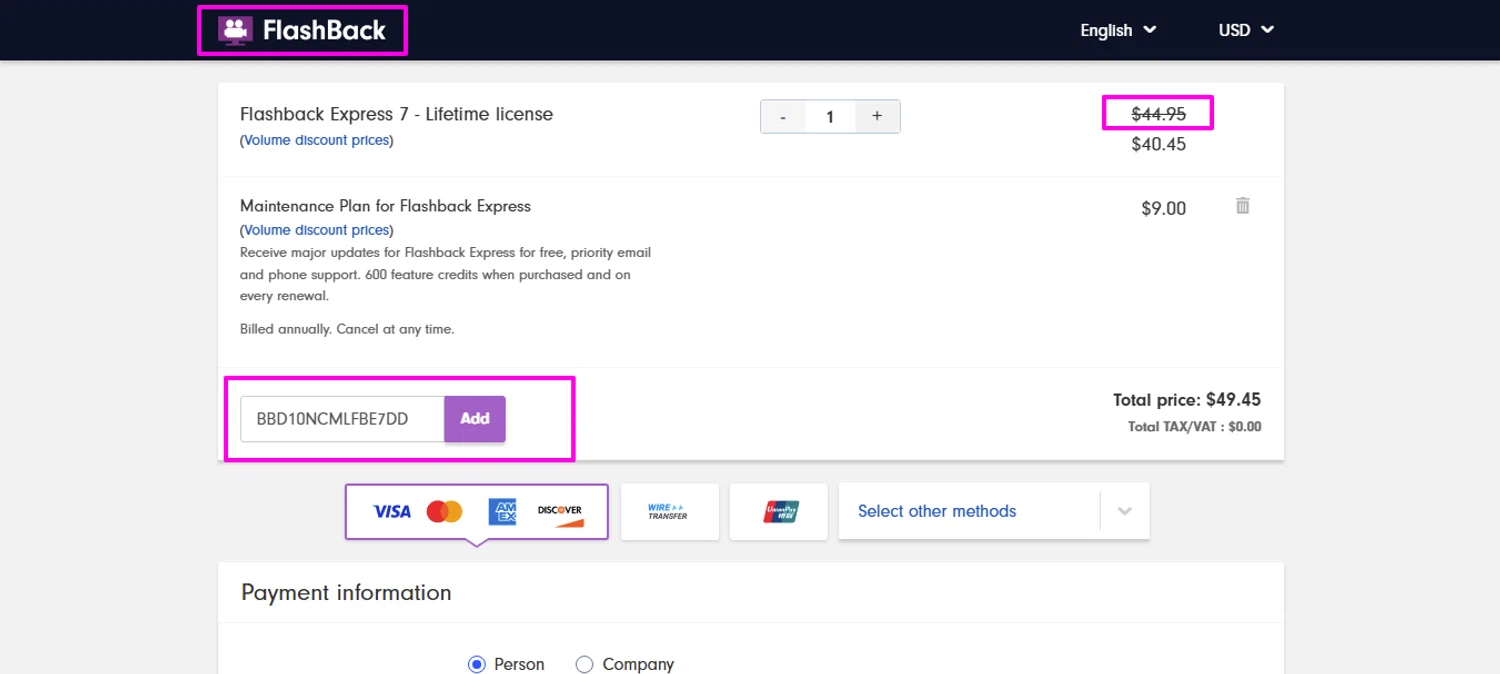Open the English language dropdown

click(x=1118, y=30)
